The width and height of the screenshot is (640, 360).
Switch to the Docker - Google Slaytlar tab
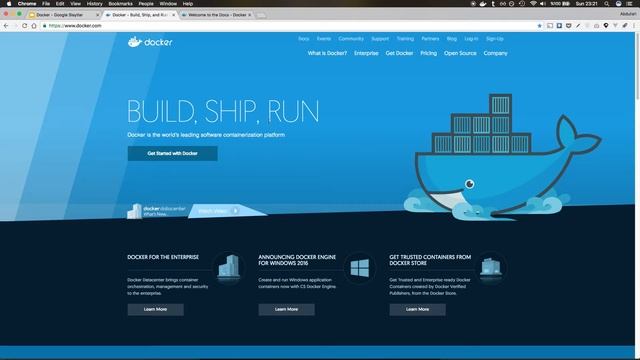pos(63,15)
